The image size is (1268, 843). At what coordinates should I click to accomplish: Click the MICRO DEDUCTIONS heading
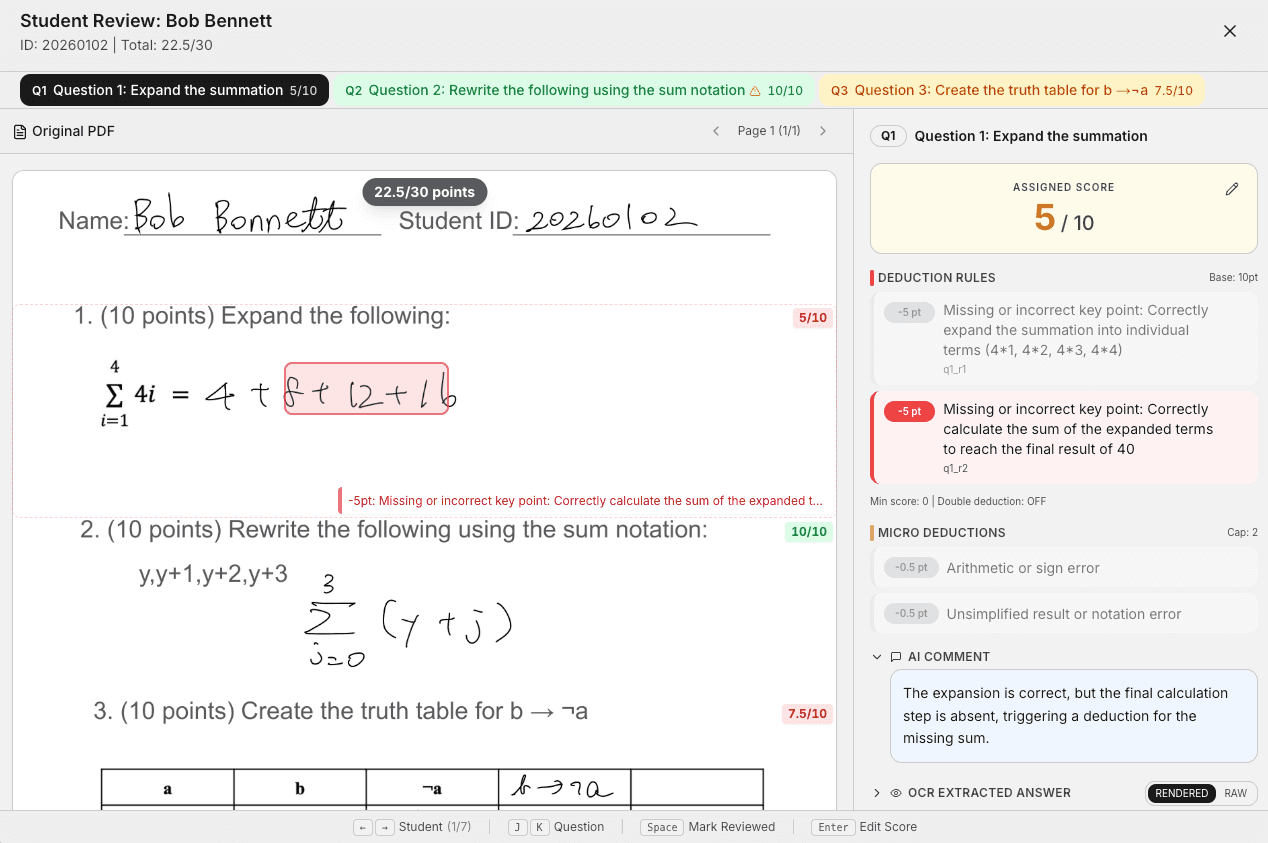942,533
